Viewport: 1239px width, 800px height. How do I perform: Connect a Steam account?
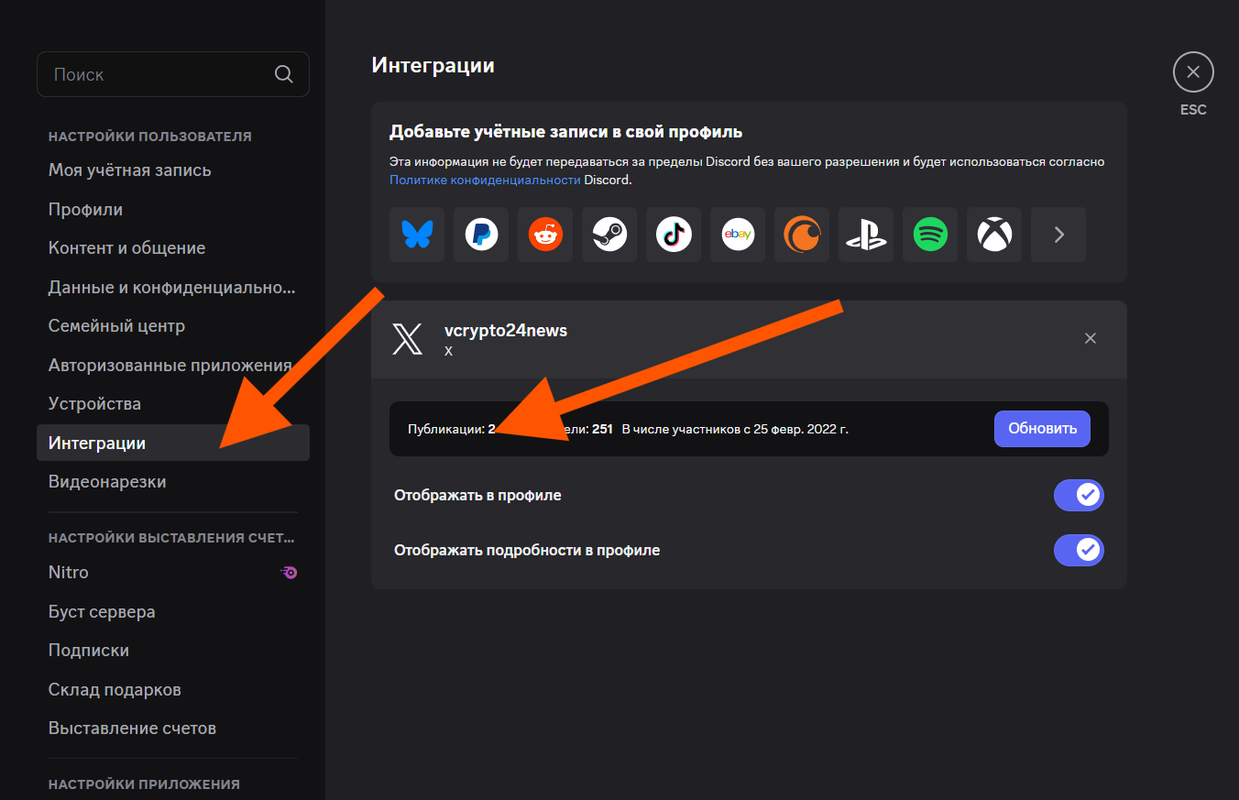[x=609, y=235]
